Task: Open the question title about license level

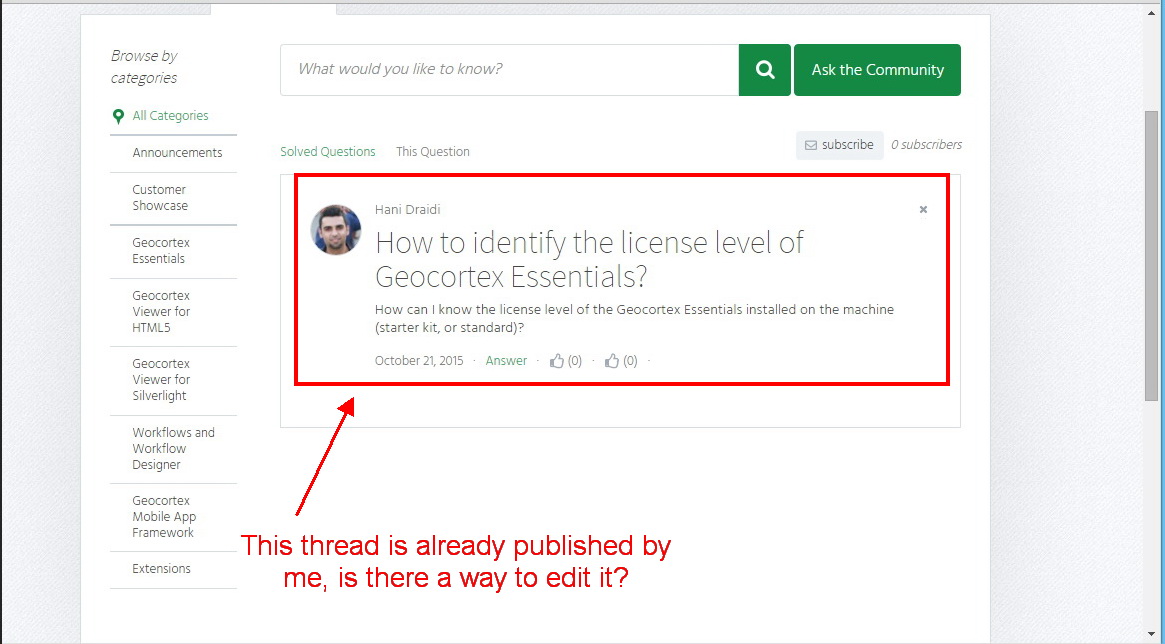Action: pos(589,259)
